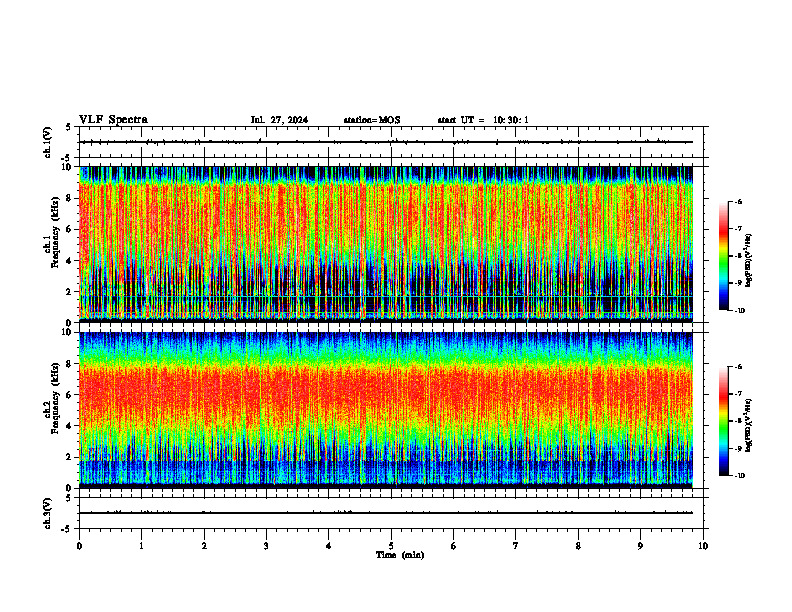Click the "5" volt tick on ch.1(V) axis

click(68, 128)
